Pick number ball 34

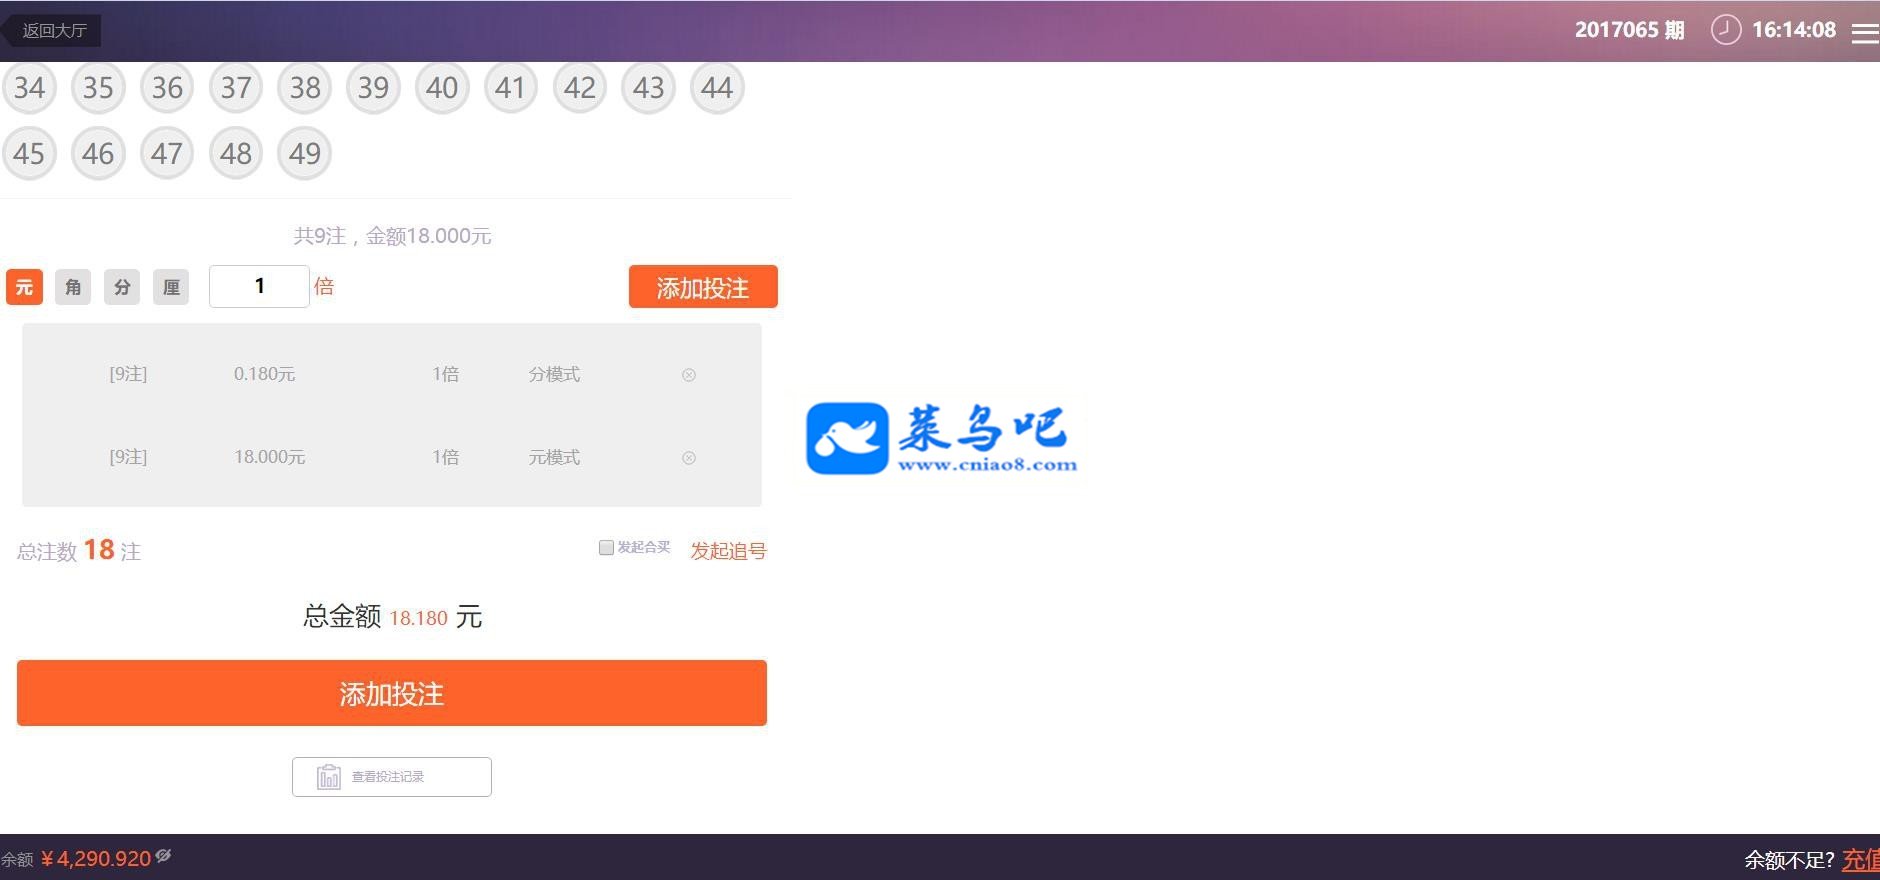(x=29, y=88)
